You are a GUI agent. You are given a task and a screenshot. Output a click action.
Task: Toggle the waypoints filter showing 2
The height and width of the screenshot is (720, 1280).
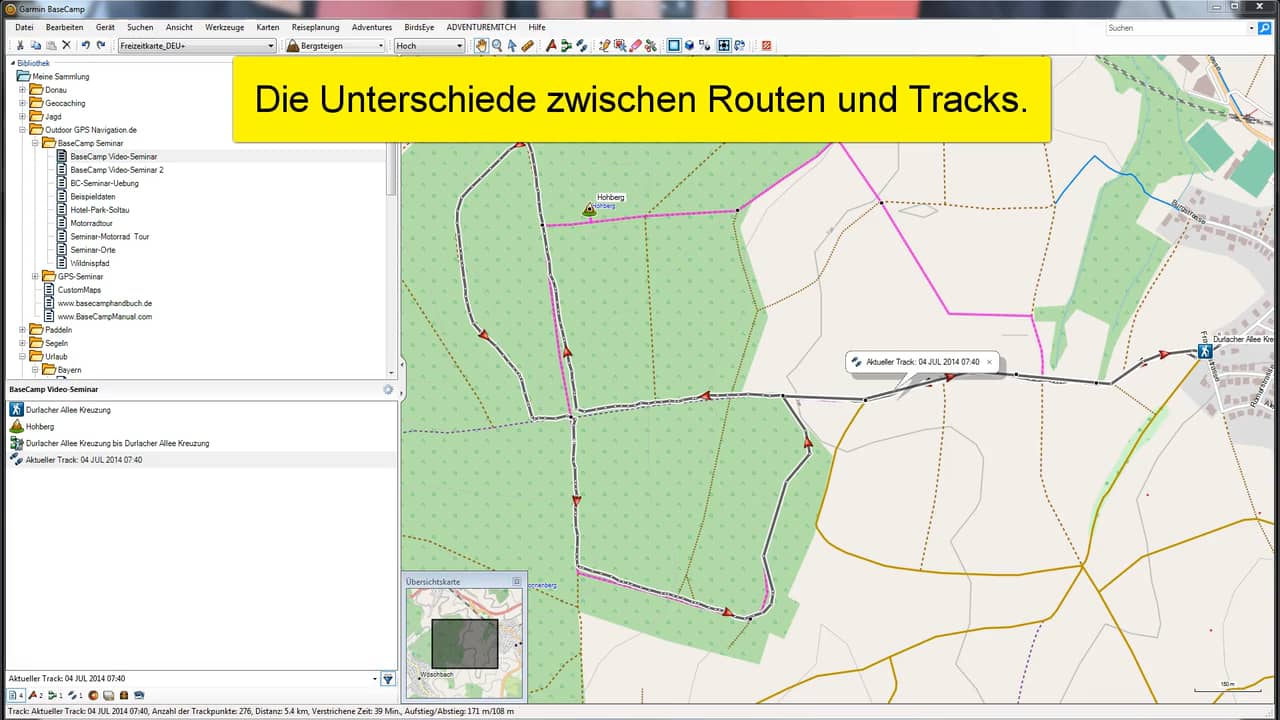point(35,695)
